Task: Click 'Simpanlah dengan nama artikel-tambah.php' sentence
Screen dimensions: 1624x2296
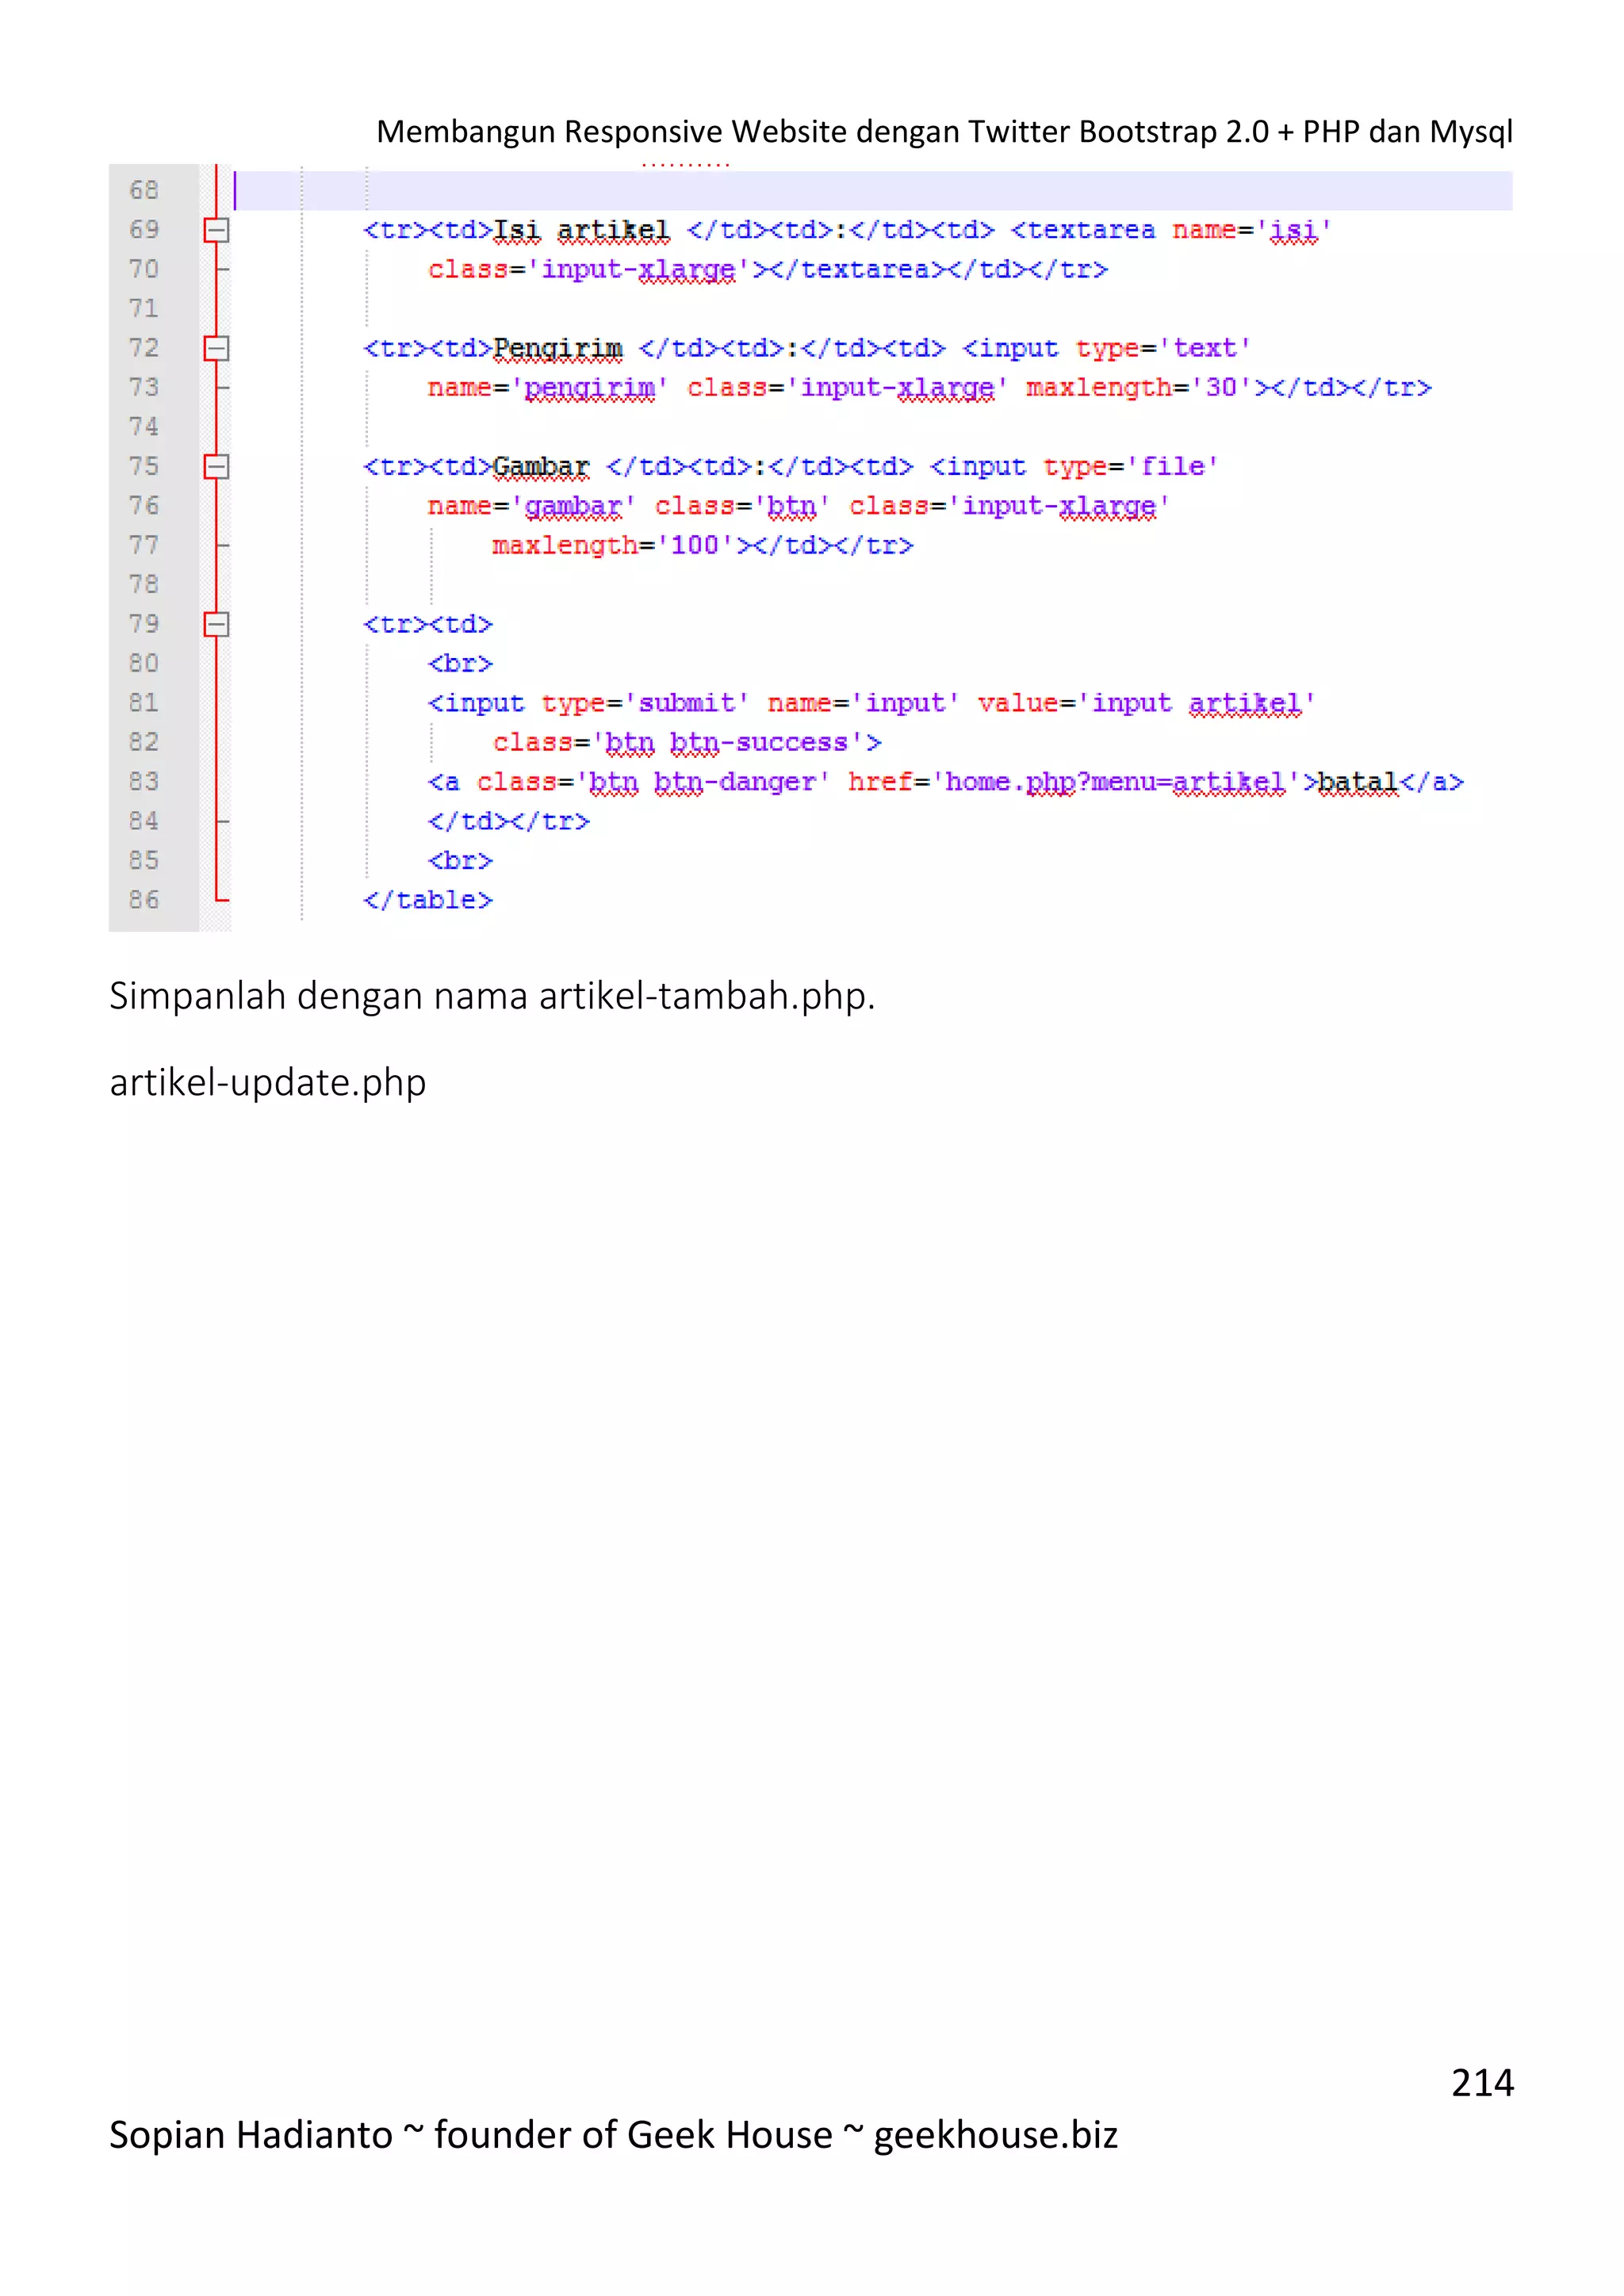Action: (492, 996)
